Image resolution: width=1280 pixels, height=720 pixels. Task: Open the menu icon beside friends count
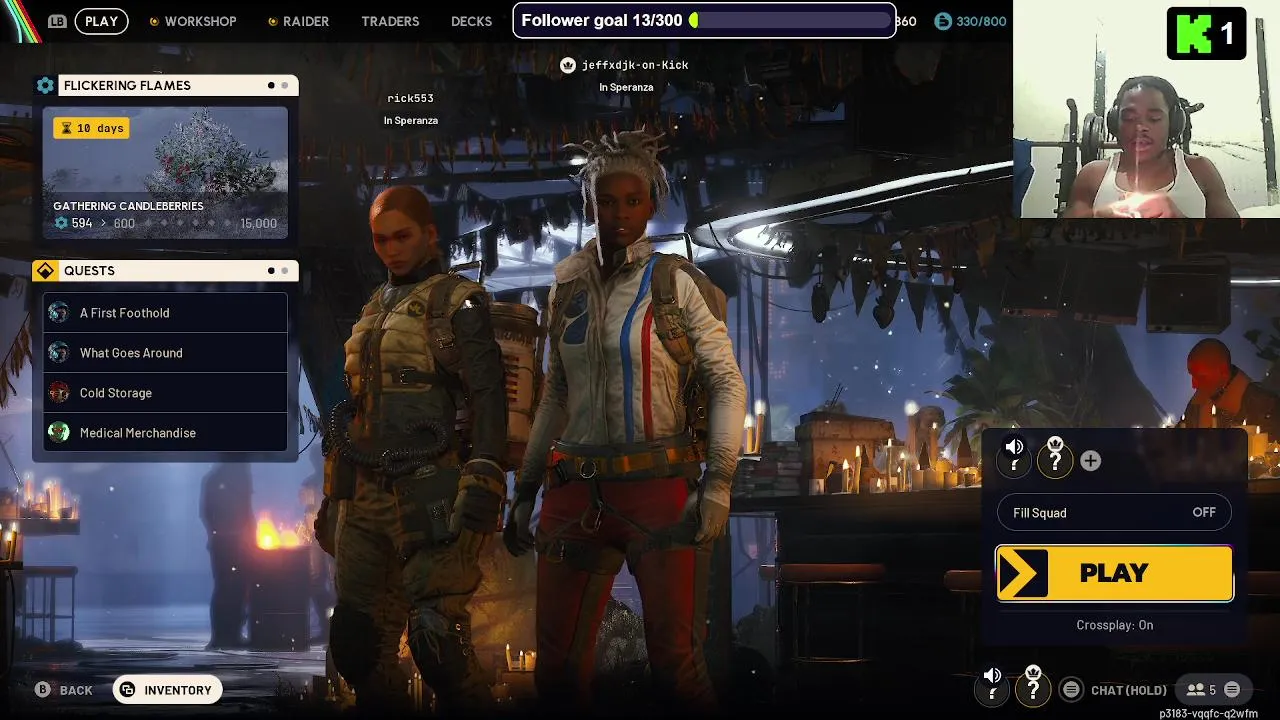coord(1232,690)
